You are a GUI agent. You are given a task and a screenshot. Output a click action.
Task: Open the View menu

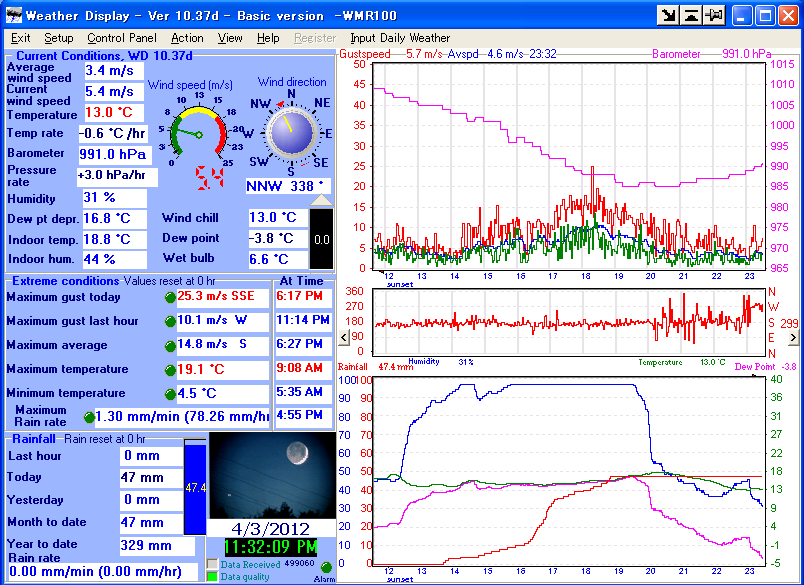click(230, 38)
